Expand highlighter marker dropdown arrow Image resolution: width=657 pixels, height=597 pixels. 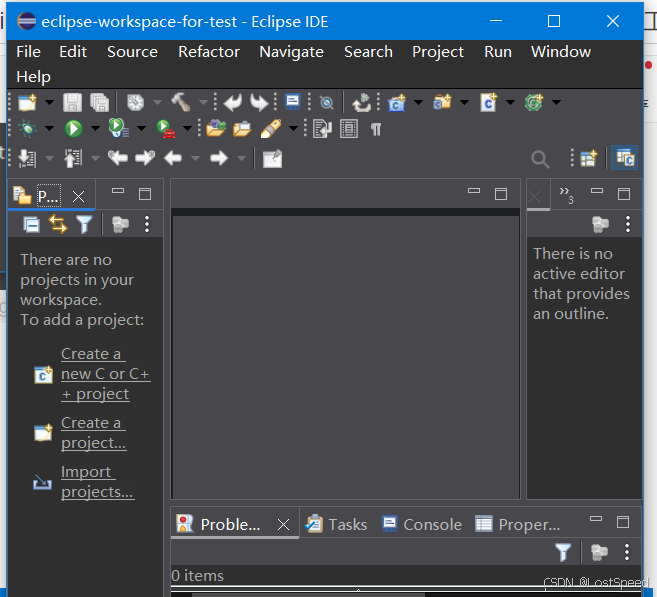point(293,129)
